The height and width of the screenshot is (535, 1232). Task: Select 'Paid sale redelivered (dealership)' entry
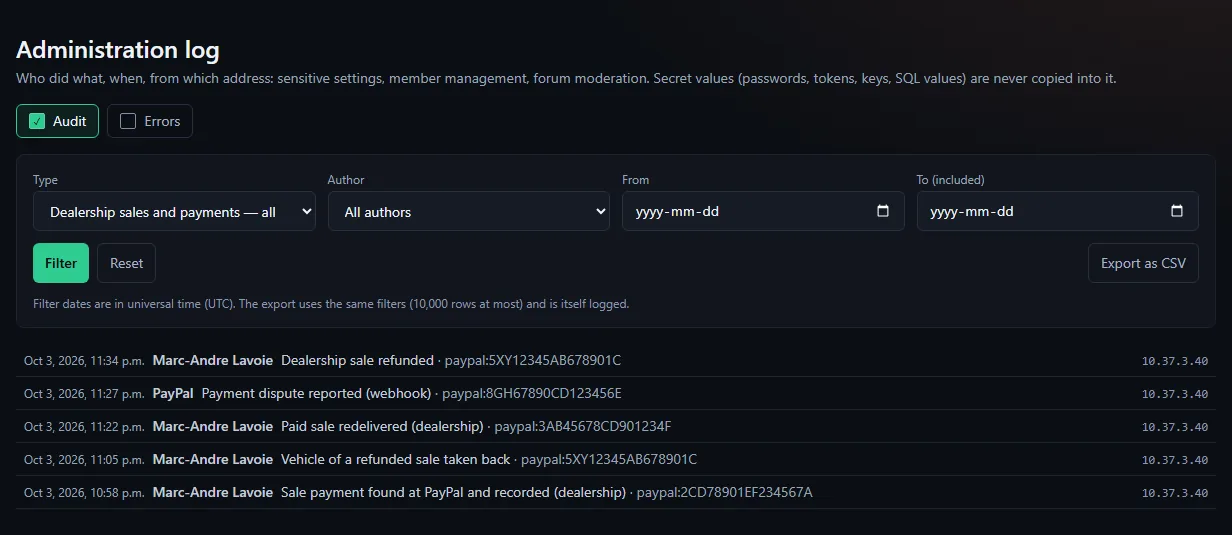[616, 426]
